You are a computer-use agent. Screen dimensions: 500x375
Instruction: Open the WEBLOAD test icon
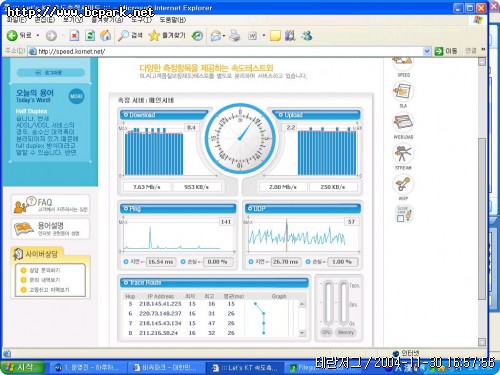pyautogui.click(x=403, y=123)
